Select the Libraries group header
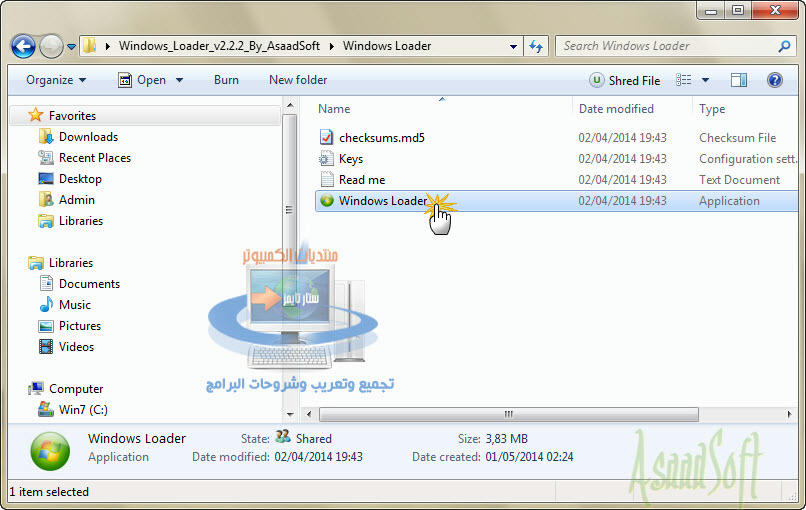 70,263
